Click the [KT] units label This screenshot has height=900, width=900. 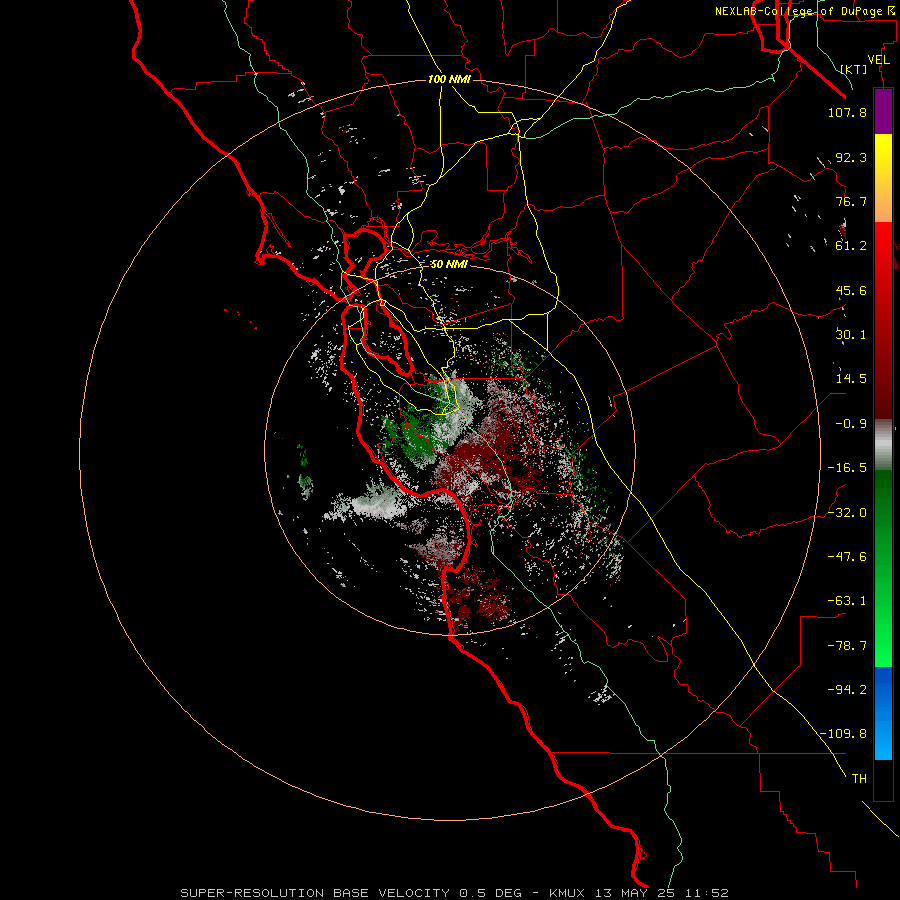tap(854, 69)
